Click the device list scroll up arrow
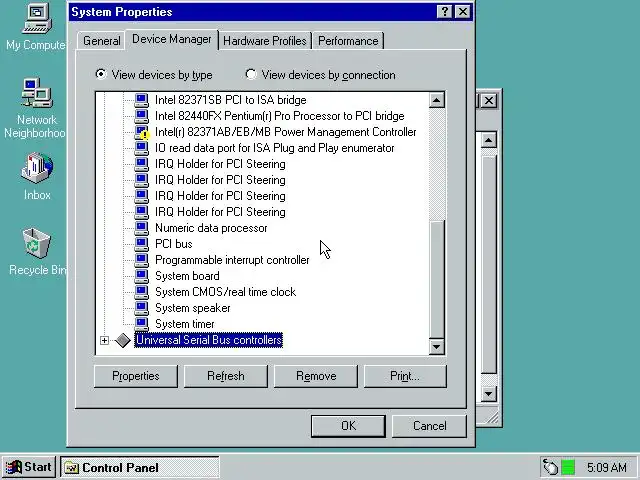The width and height of the screenshot is (640, 480). coord(436,100)
